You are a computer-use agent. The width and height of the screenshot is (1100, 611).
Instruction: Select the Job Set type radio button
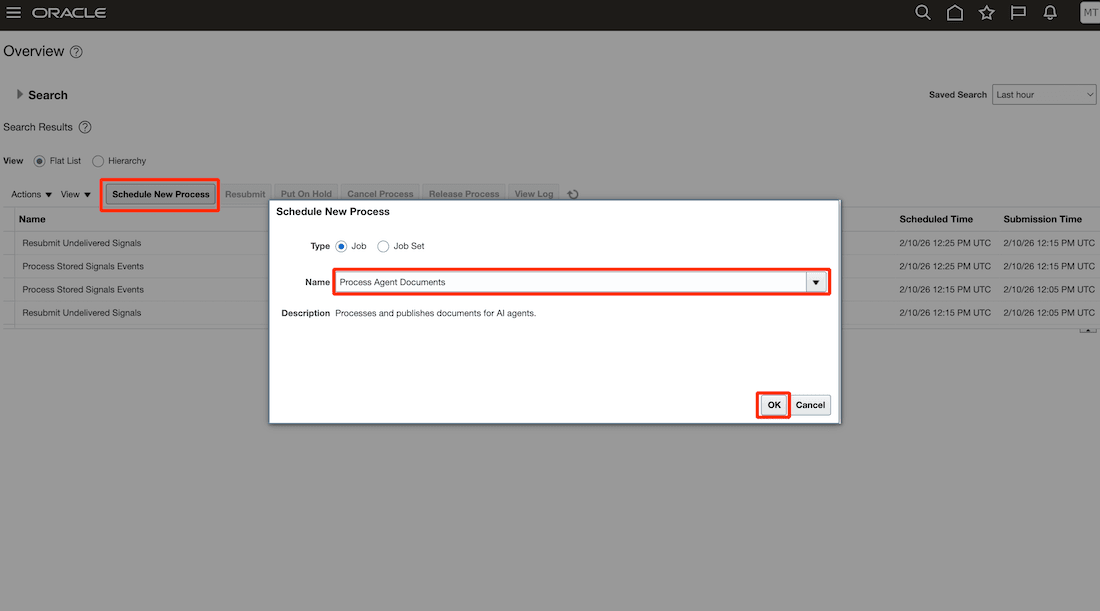click(x=383, y=246)
